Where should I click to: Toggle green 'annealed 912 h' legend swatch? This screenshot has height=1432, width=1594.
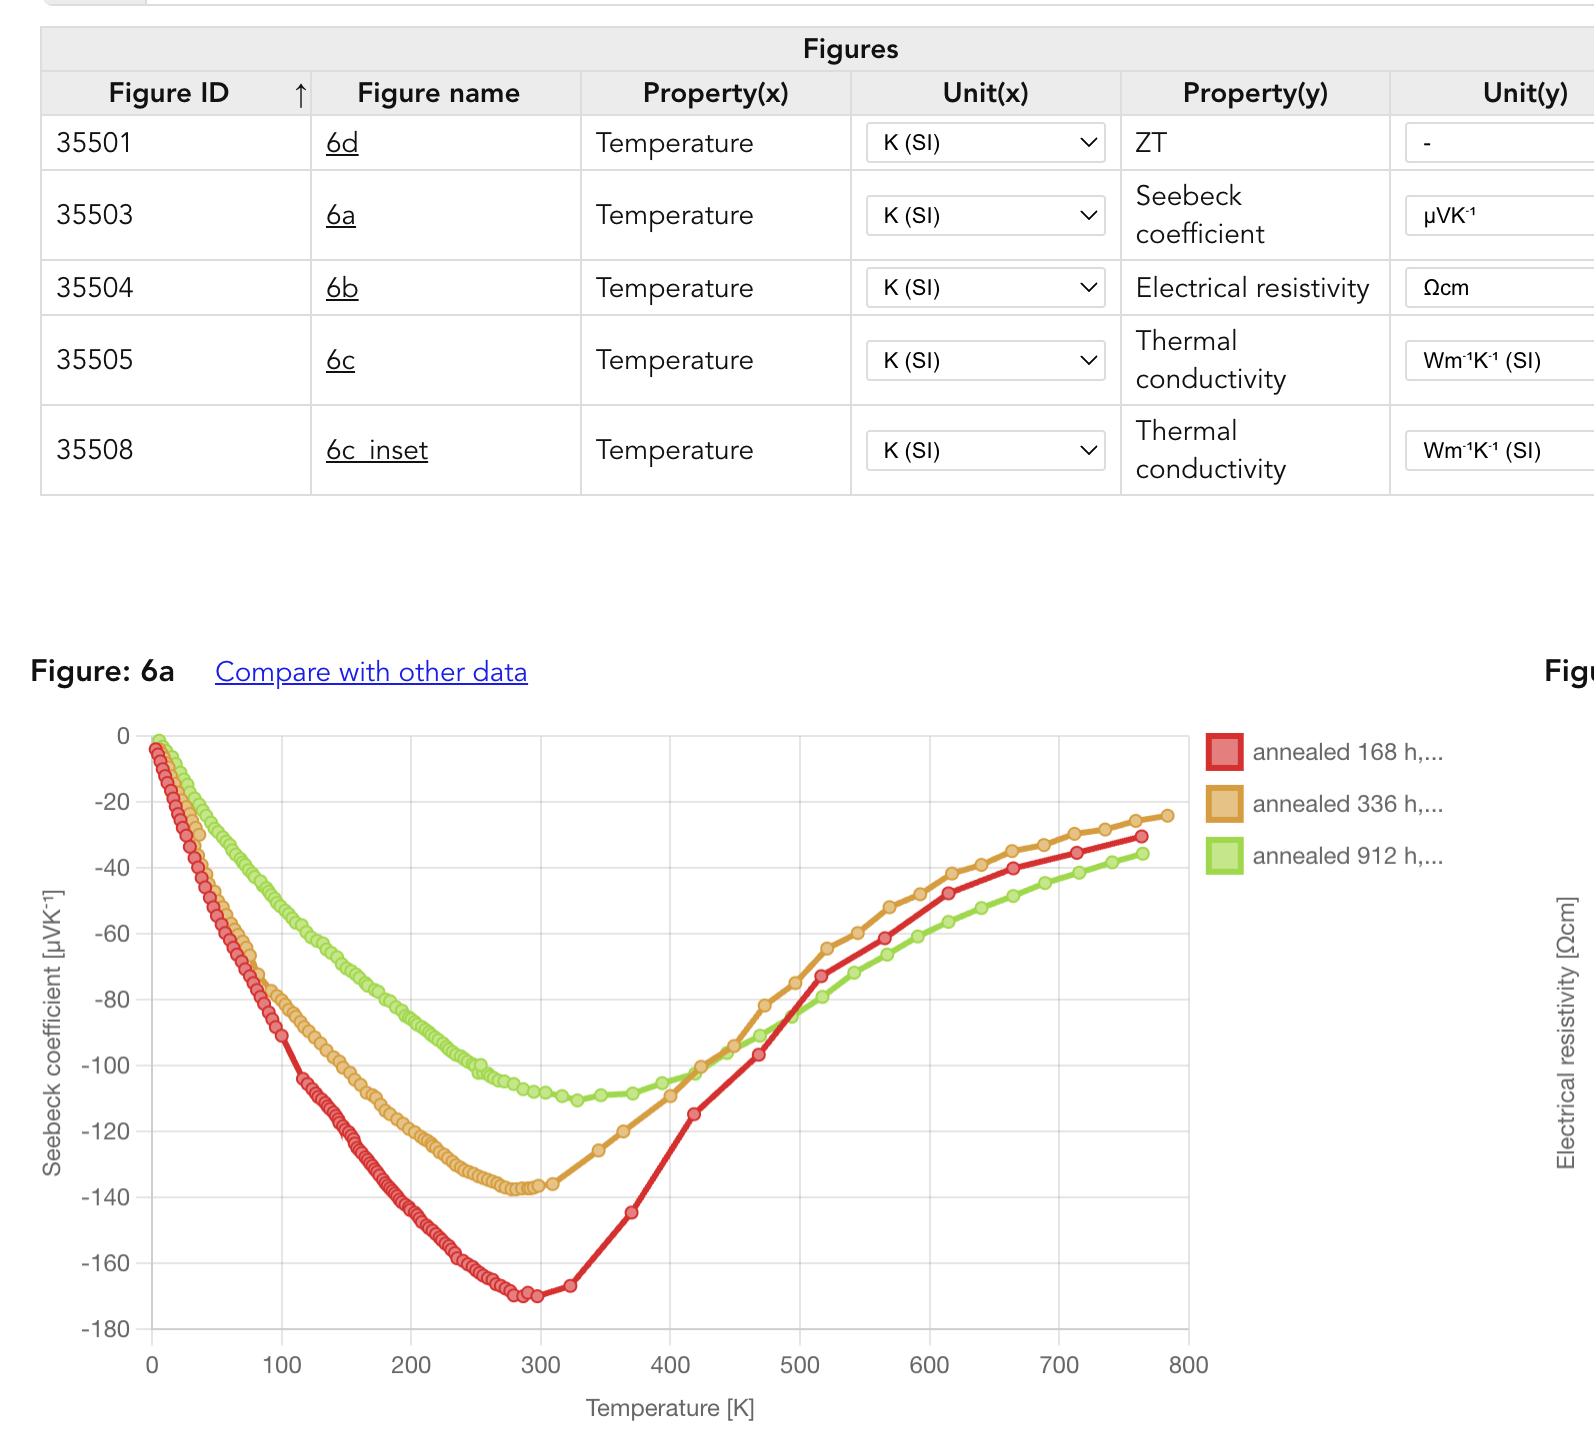1224,856
